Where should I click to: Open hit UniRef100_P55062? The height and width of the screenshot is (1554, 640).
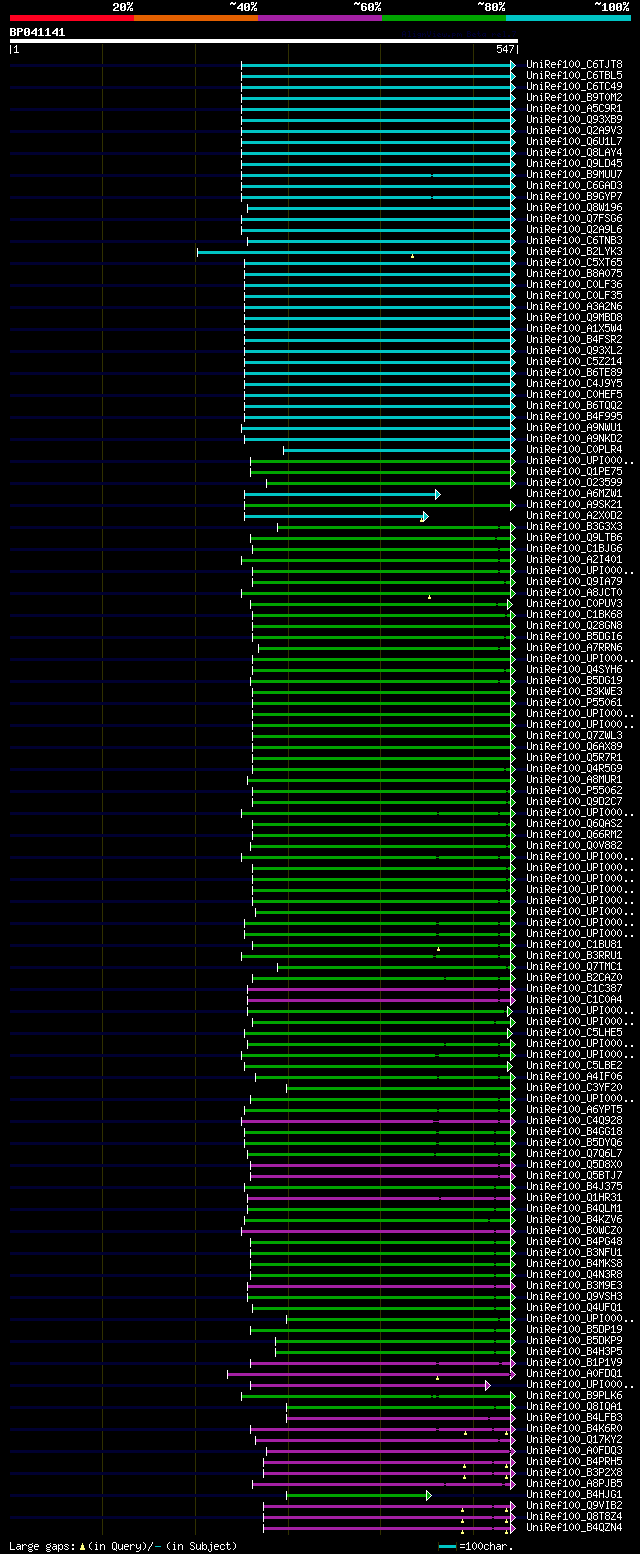pos(574,790)
